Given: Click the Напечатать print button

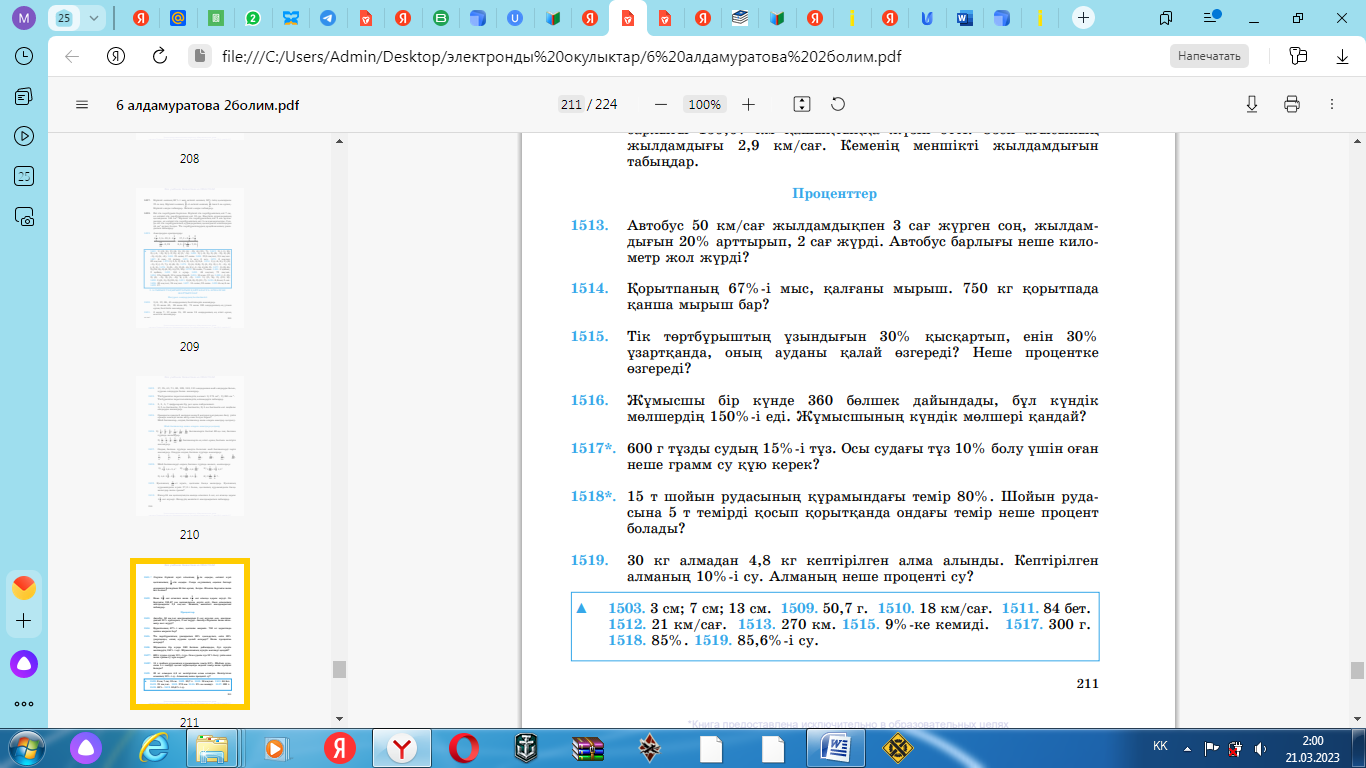Looking at the screenshot, I should [x=1209, y=56].
